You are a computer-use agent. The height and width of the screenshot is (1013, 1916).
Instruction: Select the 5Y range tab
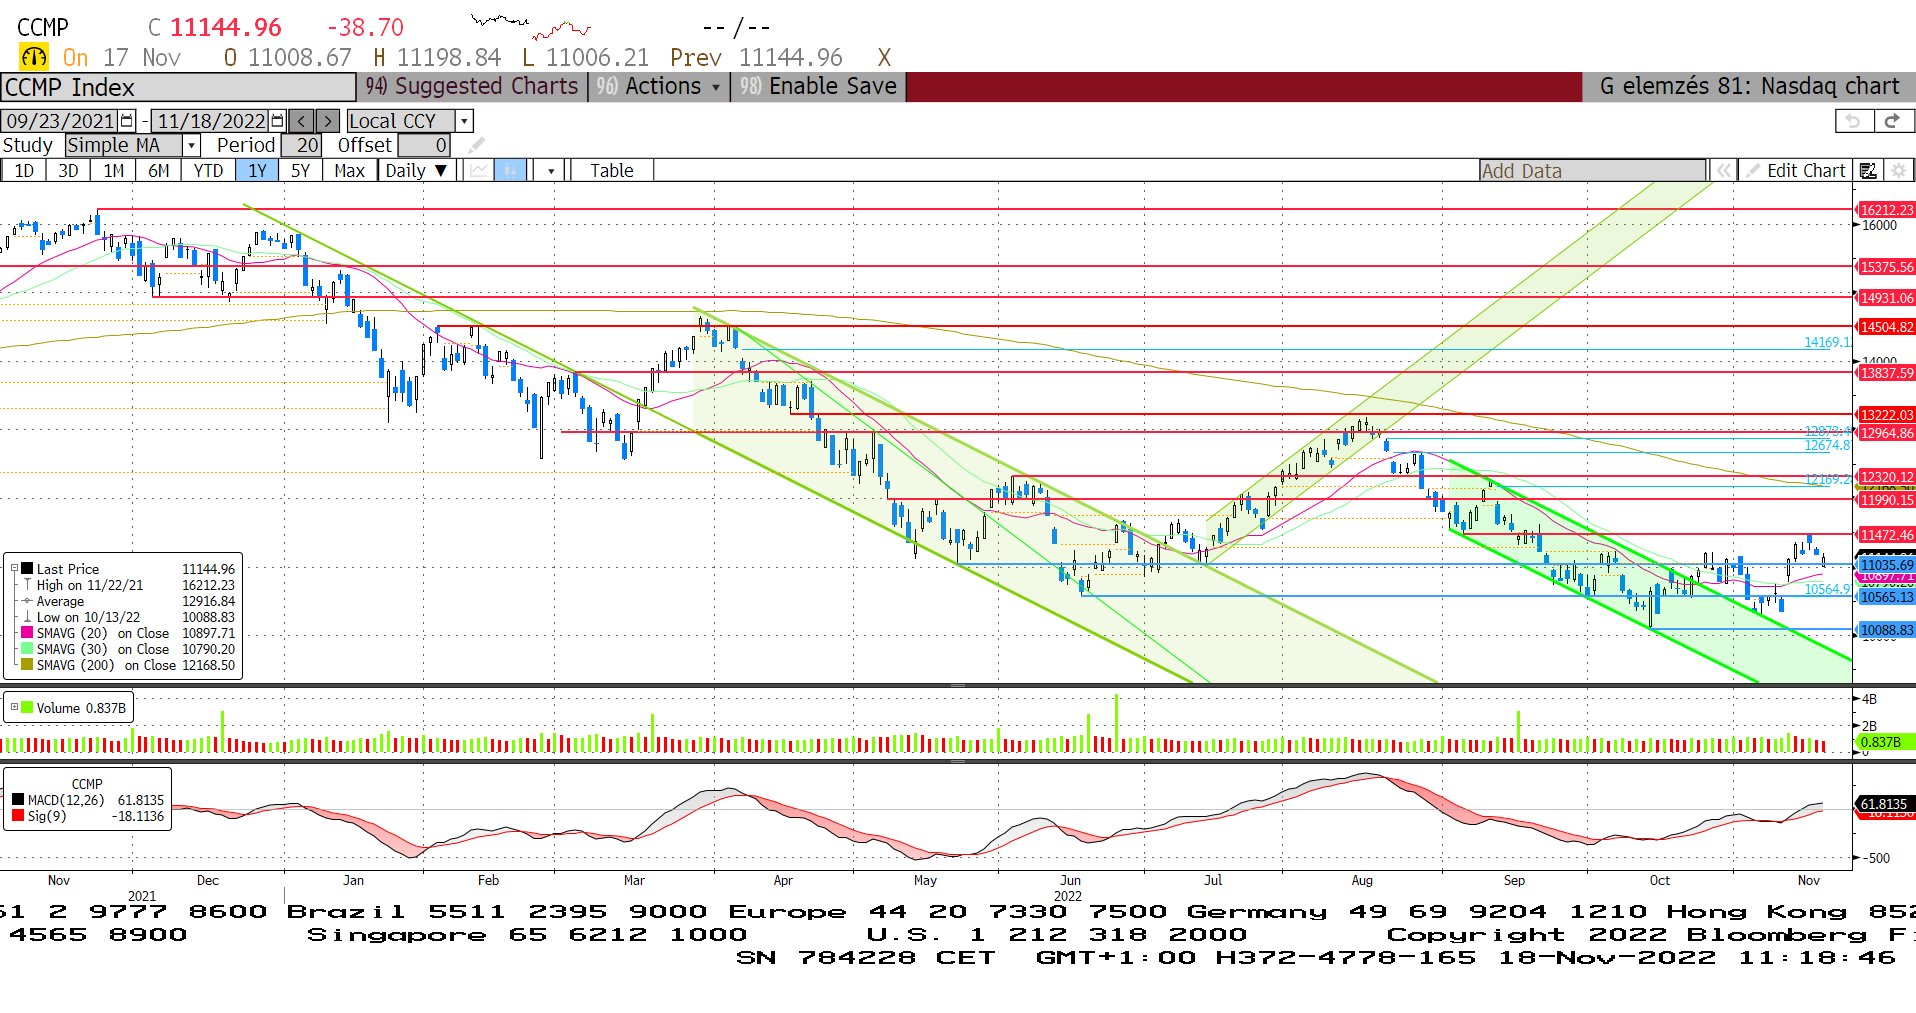click(x=301, y=171)
